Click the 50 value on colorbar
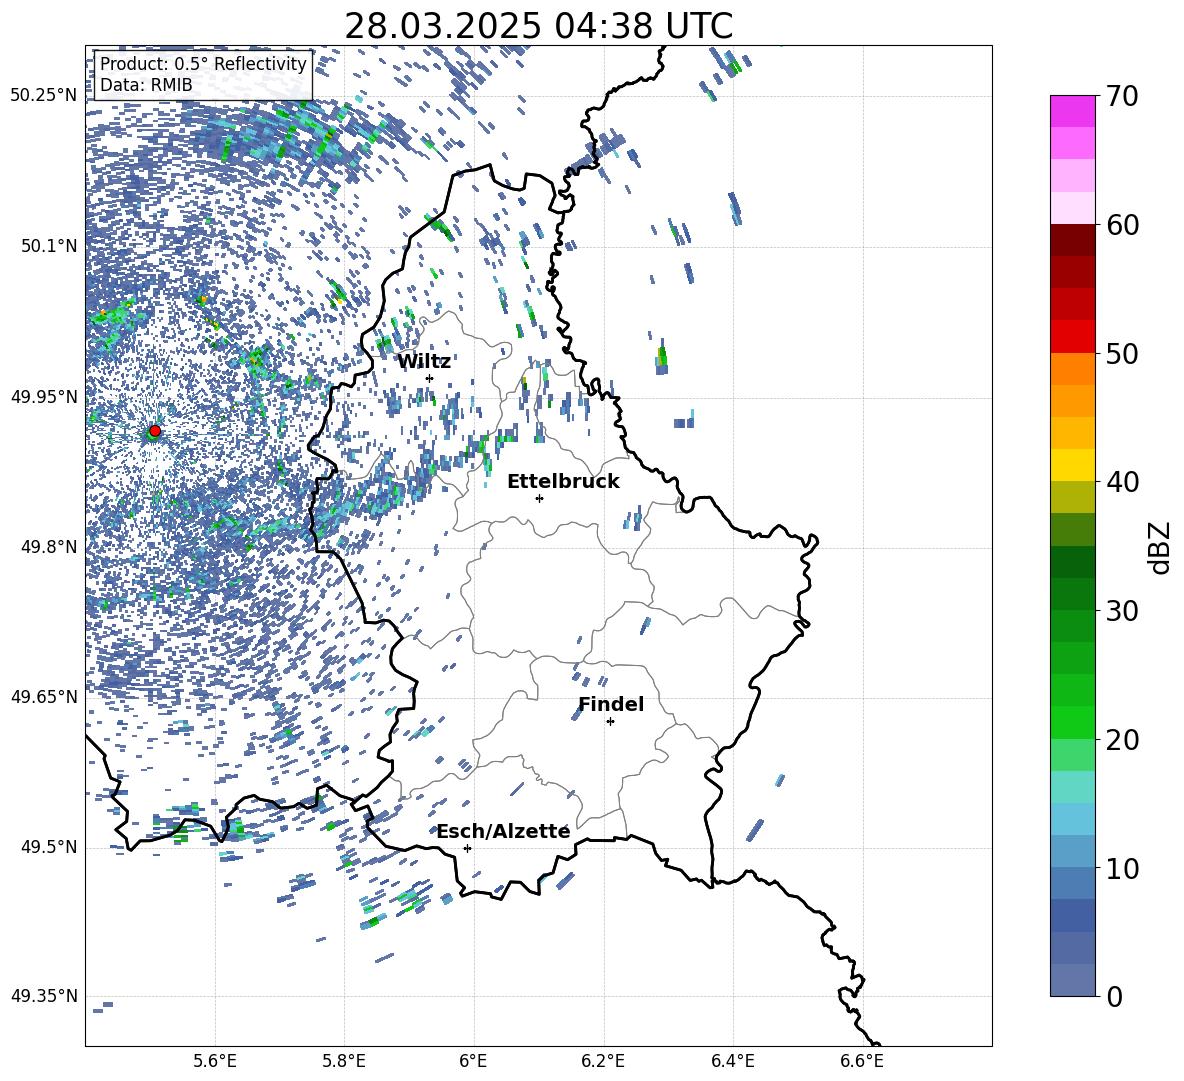Image resolution: width=1184 pixels, height=1081 pixels. pos(1122,354)
